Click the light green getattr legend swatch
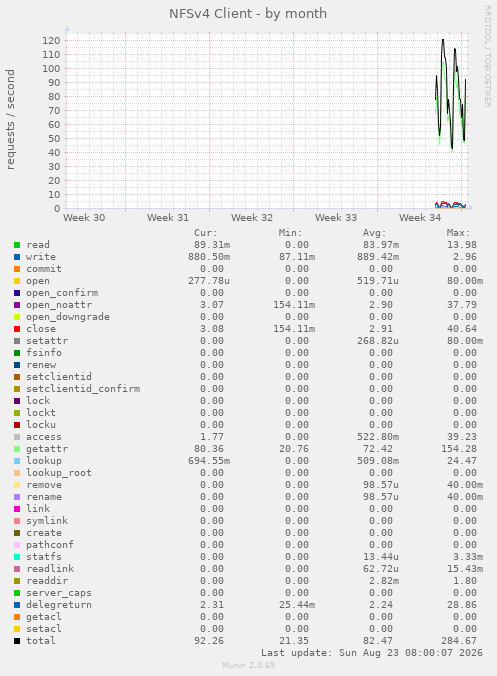 point(17,449)
